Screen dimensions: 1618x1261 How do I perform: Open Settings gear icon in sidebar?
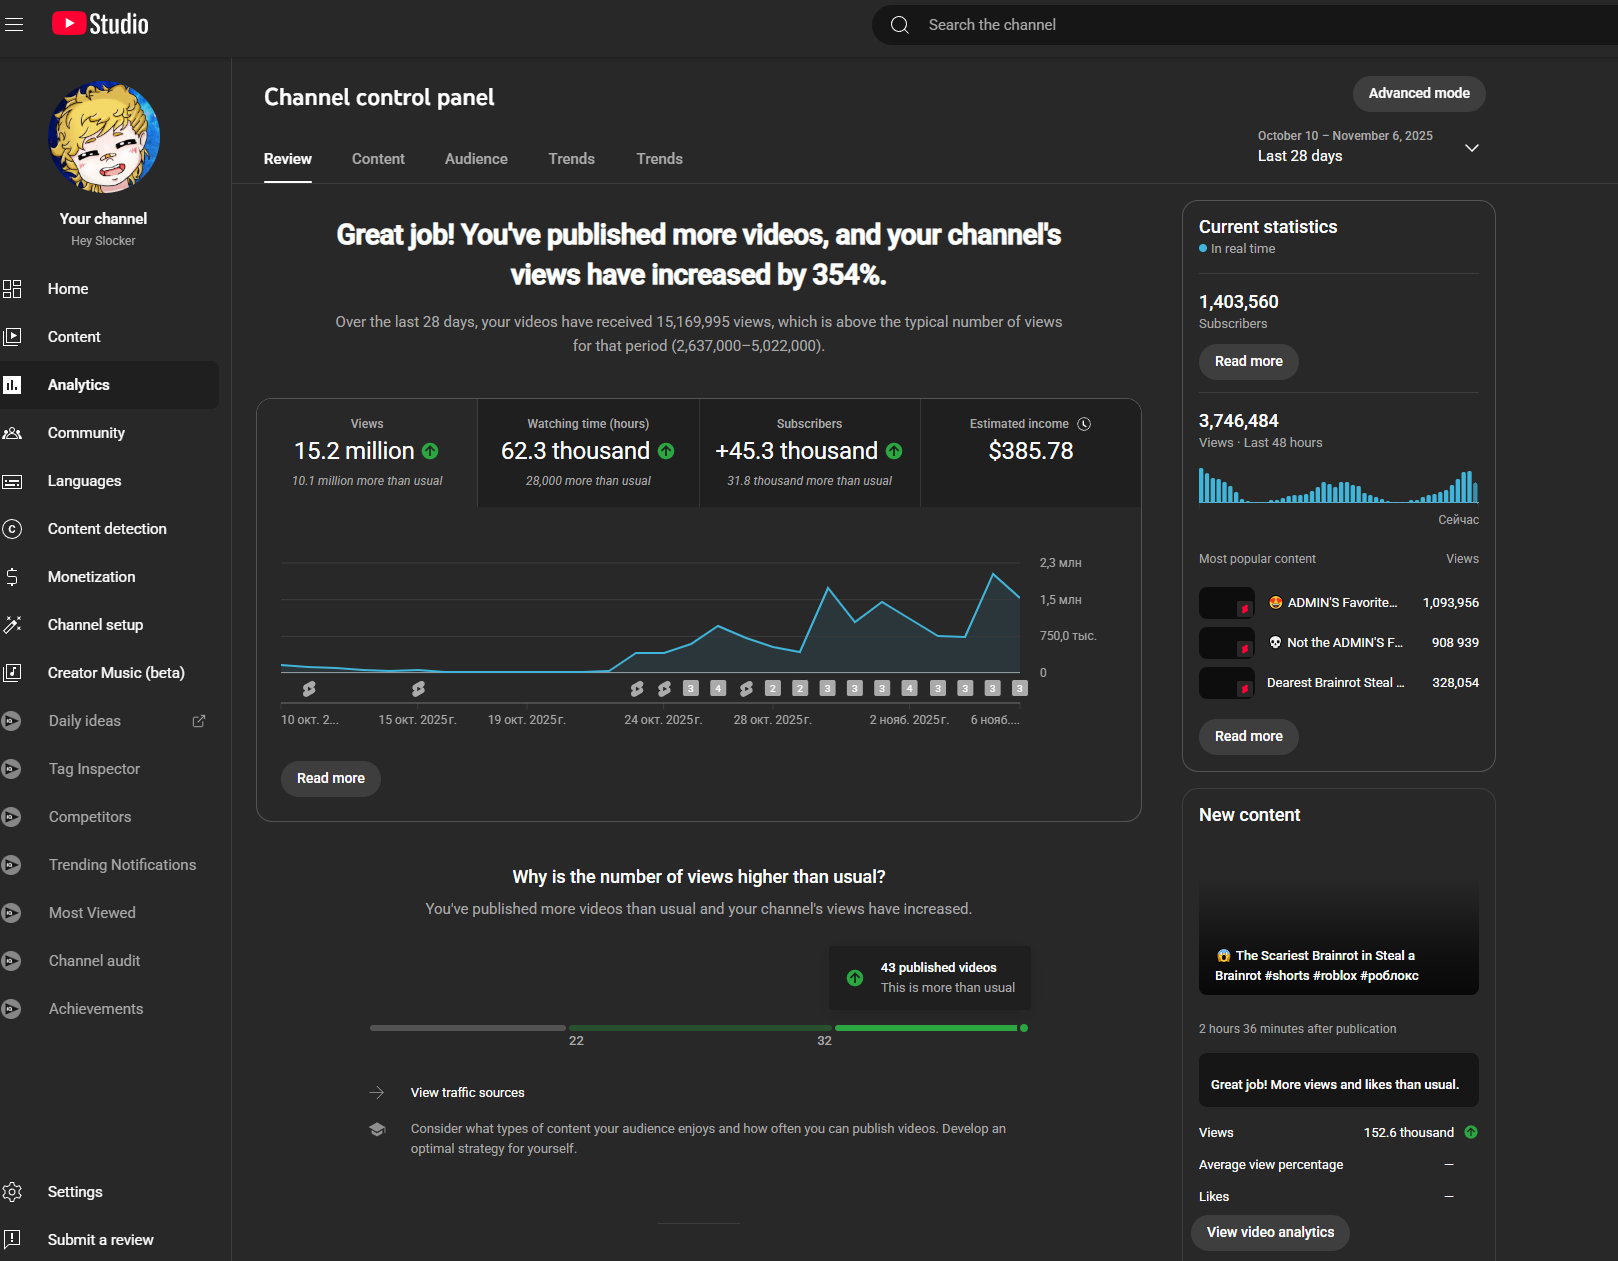point(12,1192)
